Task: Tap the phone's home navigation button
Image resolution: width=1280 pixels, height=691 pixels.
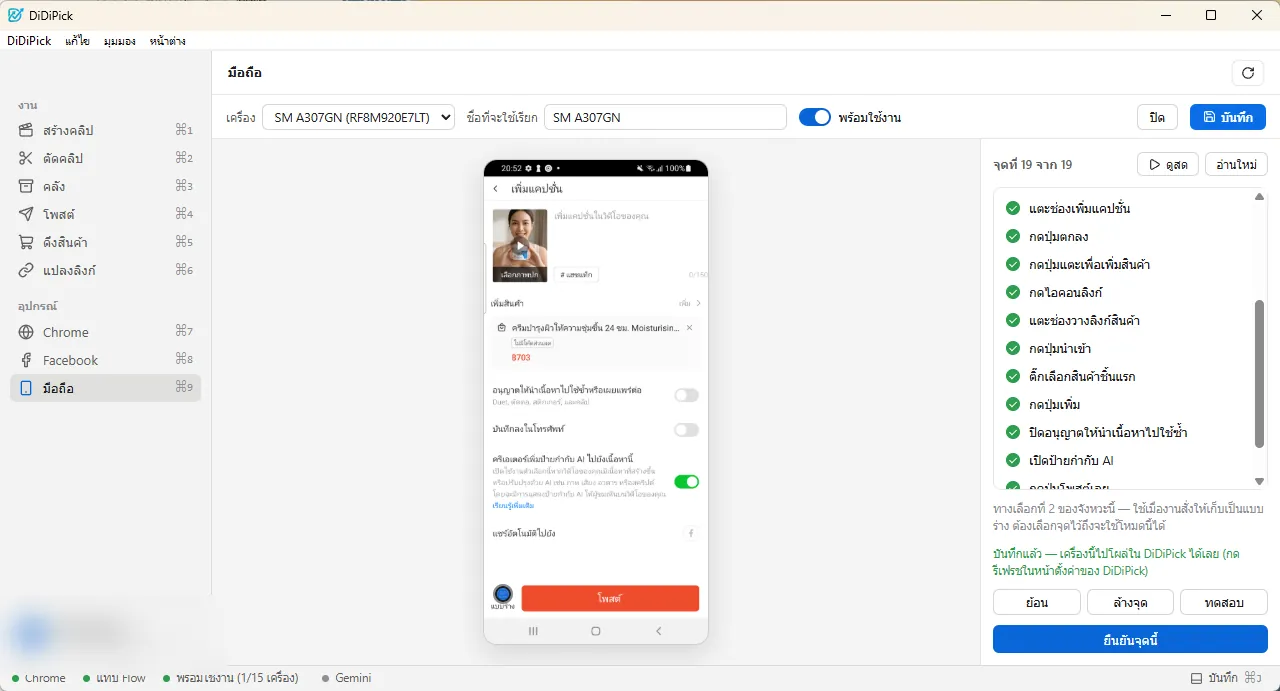Action: [596, 631]
